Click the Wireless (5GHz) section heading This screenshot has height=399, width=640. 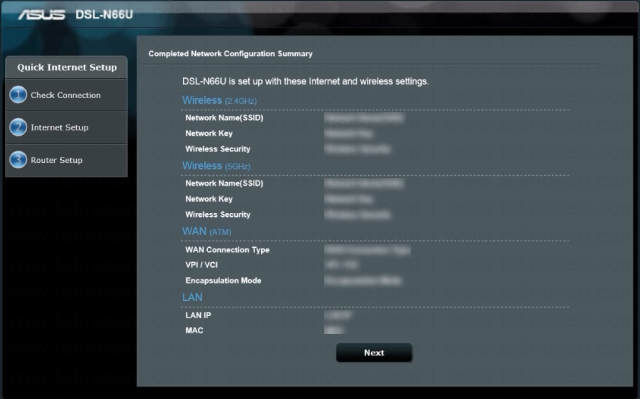tap(216, 166)
